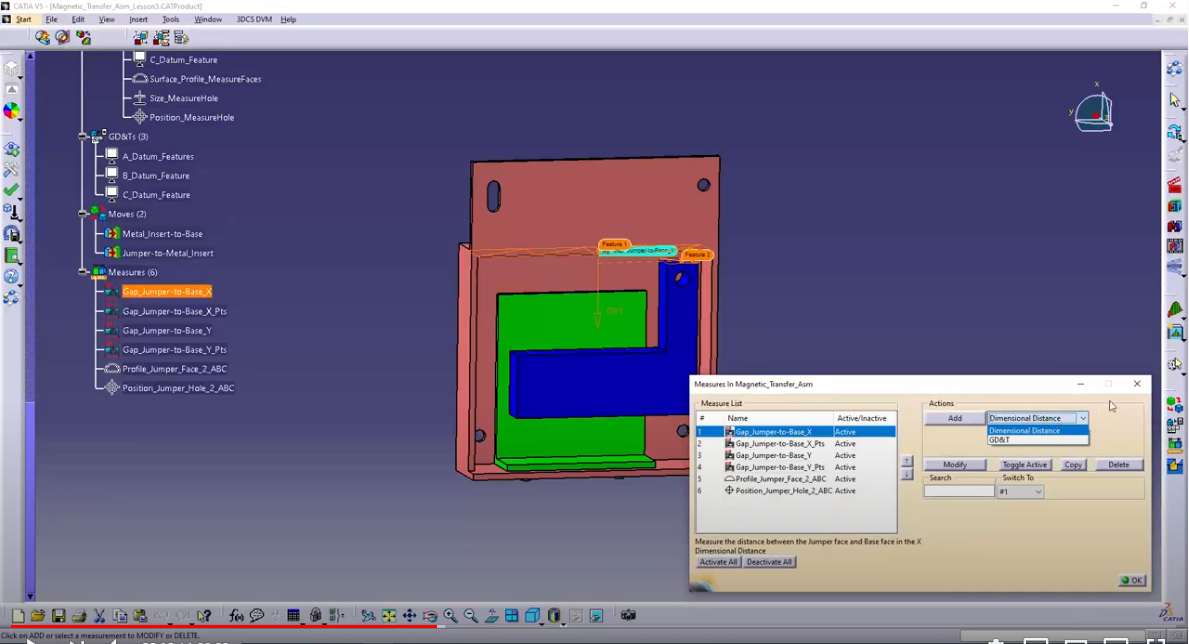Viewport: 1189px width, 644px height.
Task: Click OK in the Measures dialog
Action: tap(1134, 580)
